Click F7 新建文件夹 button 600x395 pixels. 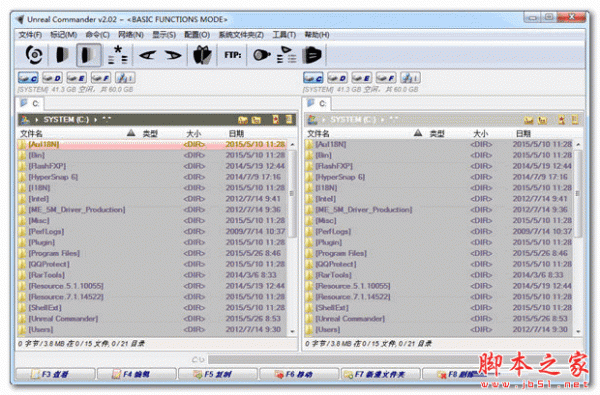(380, 374)
